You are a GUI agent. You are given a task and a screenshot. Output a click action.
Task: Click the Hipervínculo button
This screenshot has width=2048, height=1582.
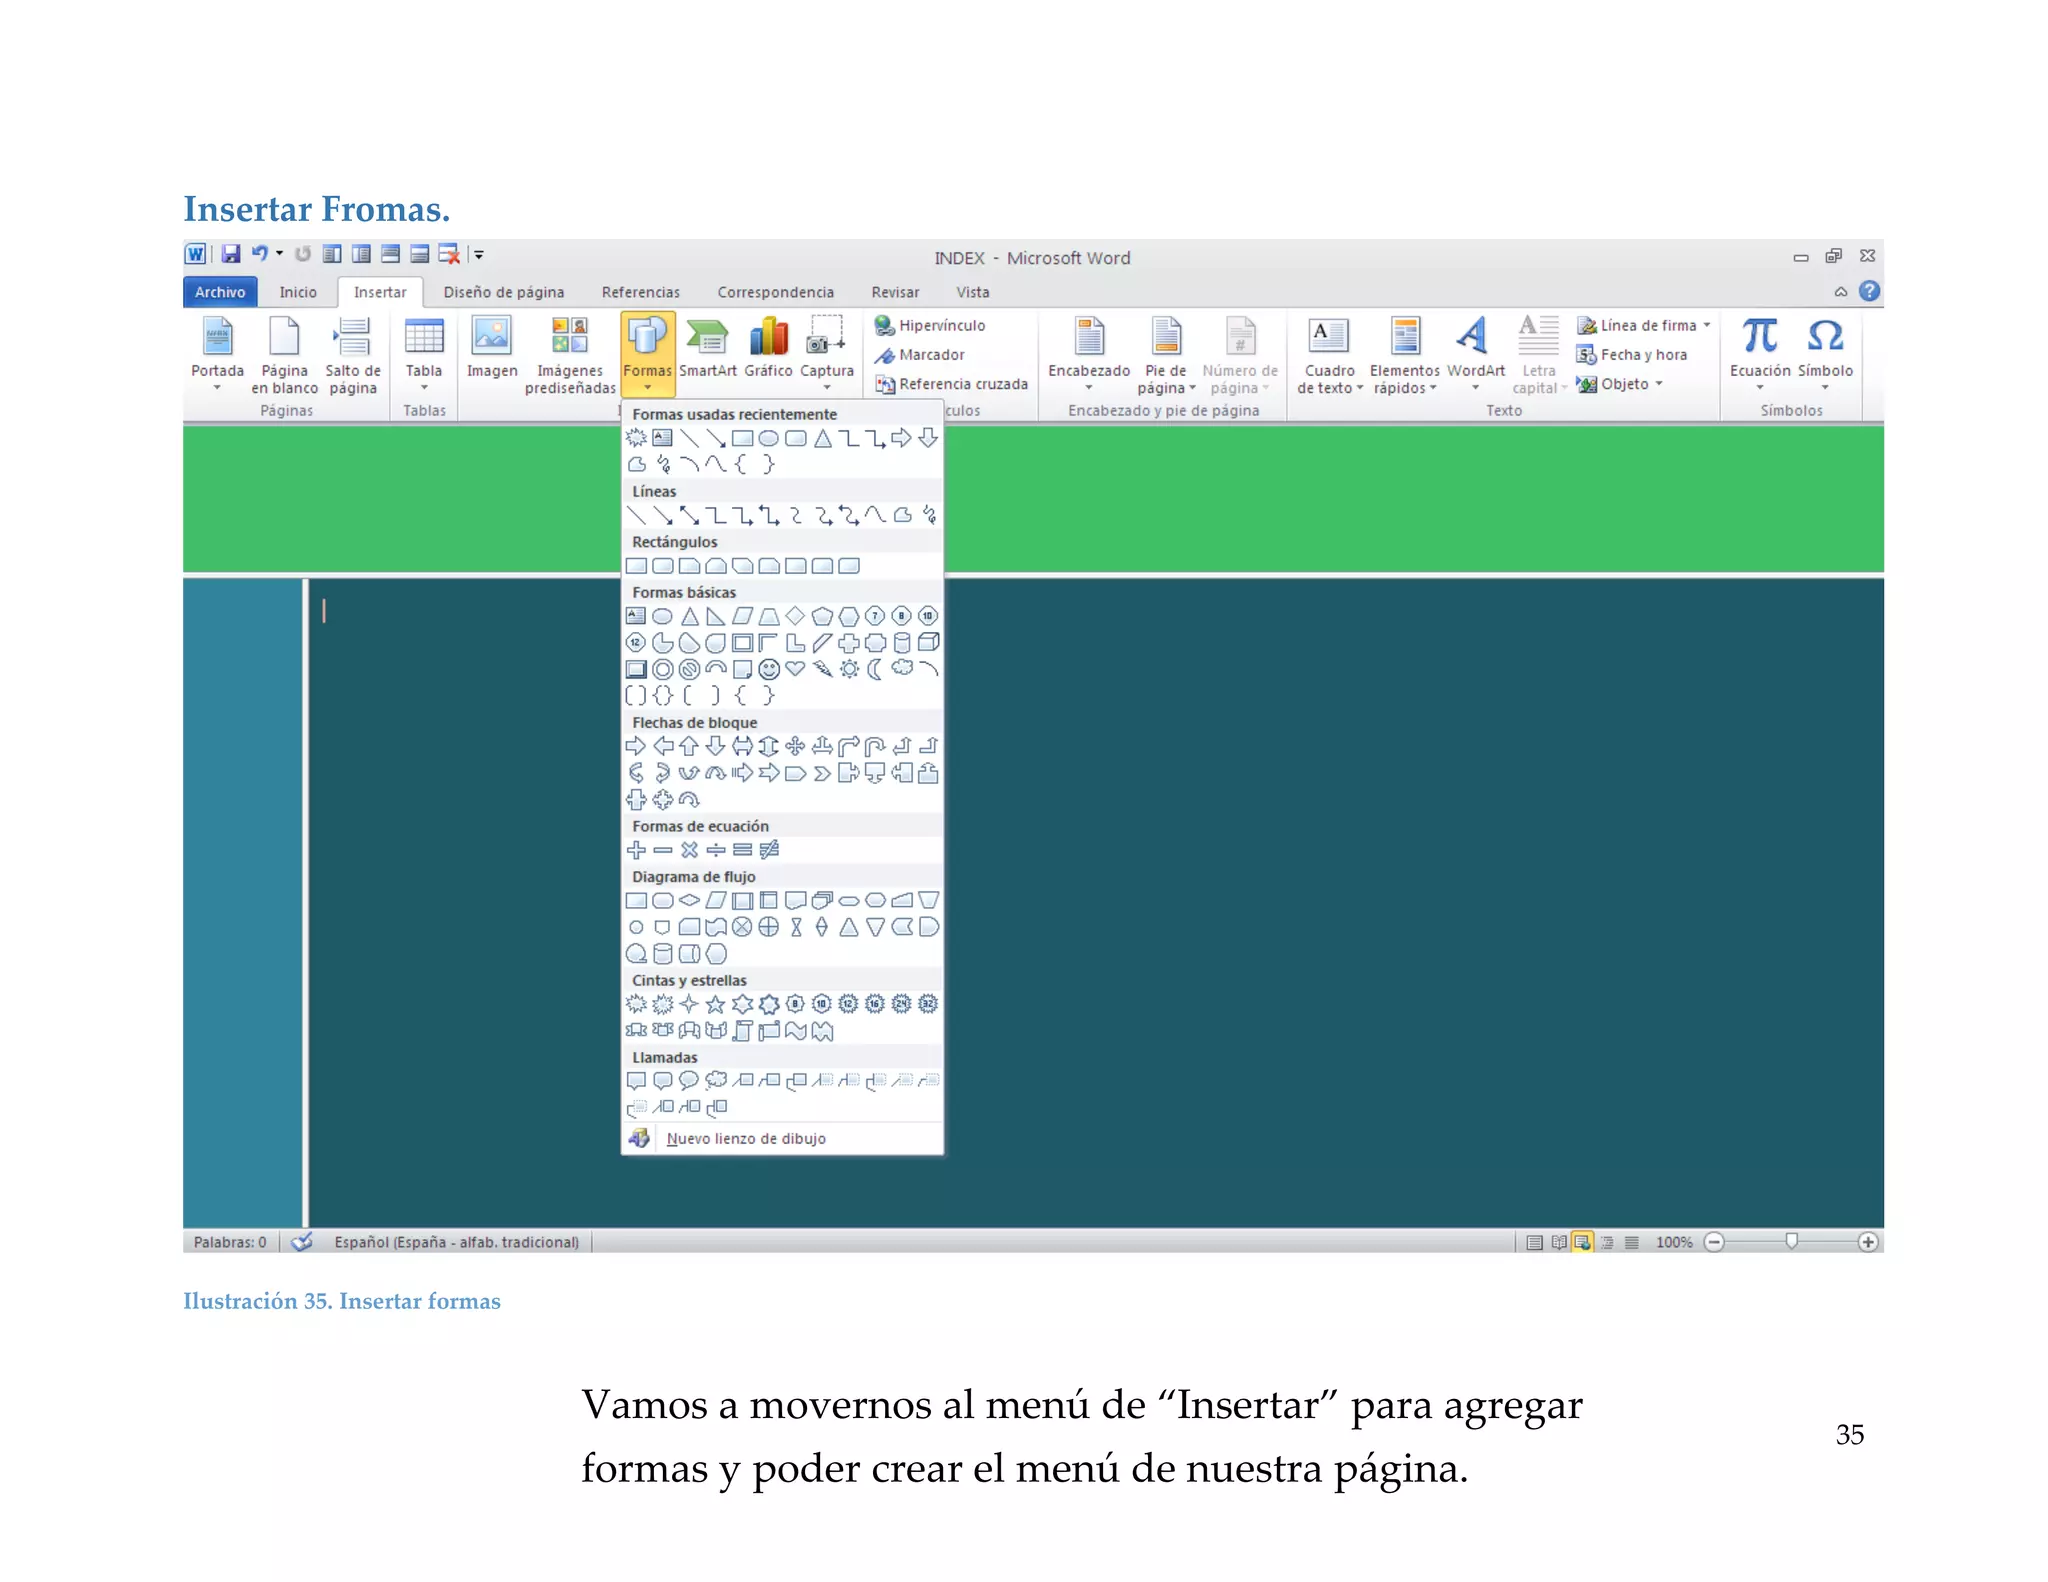pyautogui.click(x=930, y=325)
